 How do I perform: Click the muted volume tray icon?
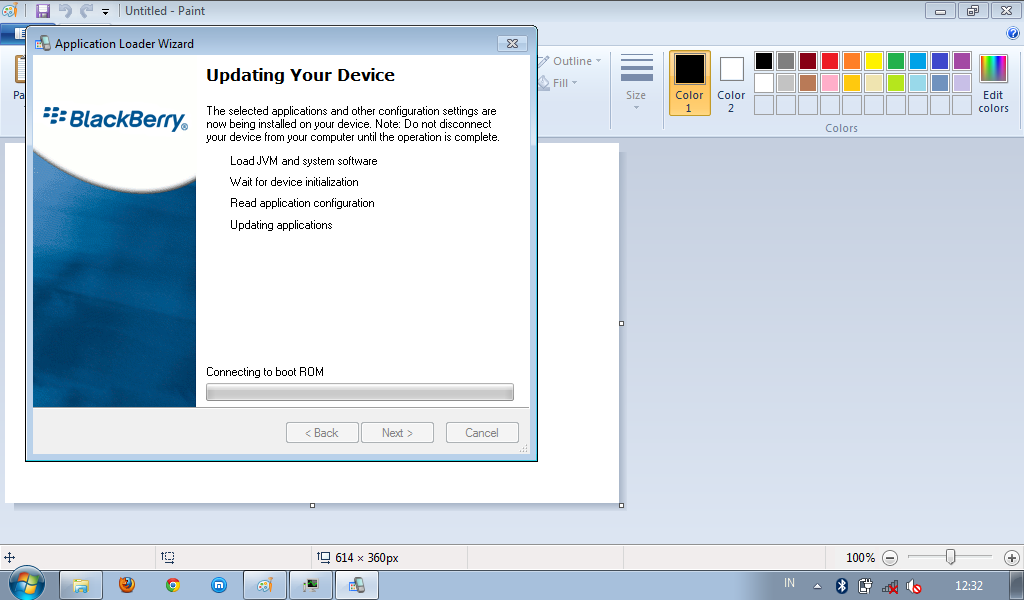[x=914, y=586]
